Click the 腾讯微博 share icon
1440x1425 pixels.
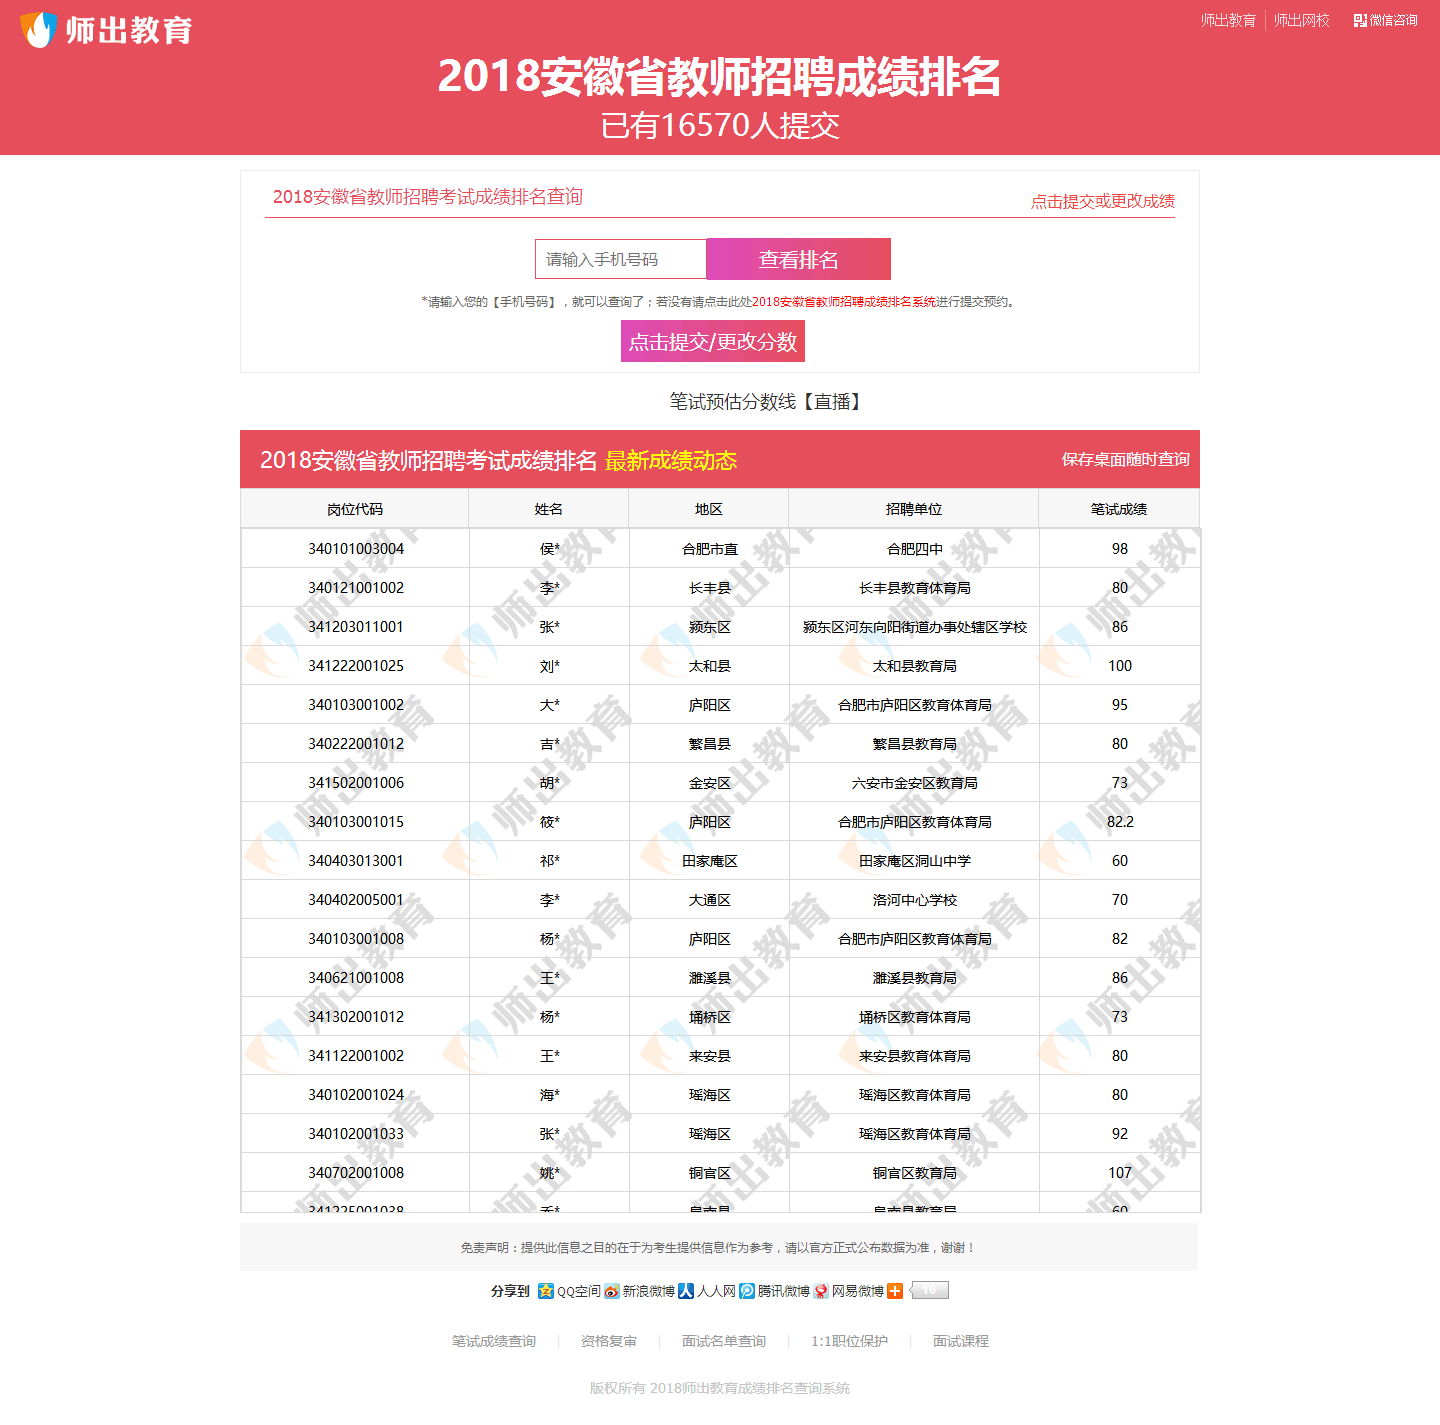tap(747, 1291)
